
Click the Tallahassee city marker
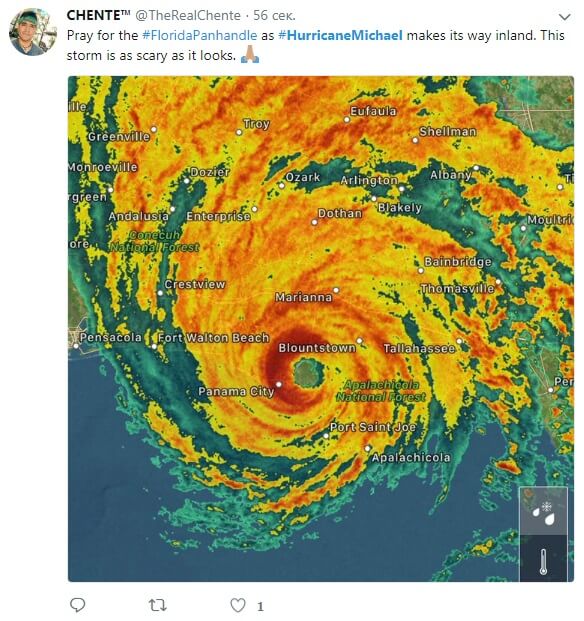point(459,341)
